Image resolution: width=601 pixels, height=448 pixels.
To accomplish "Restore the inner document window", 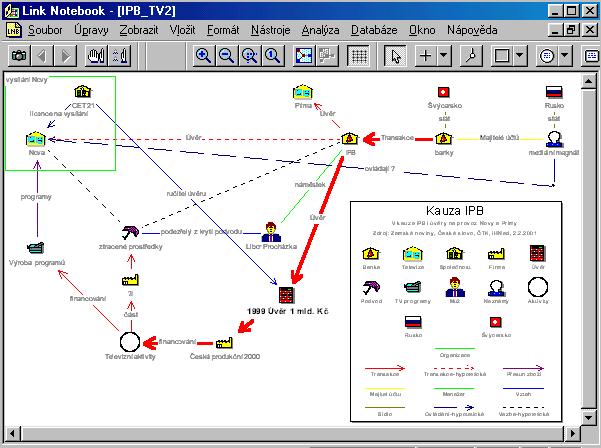I will click(x=571, y=30).
